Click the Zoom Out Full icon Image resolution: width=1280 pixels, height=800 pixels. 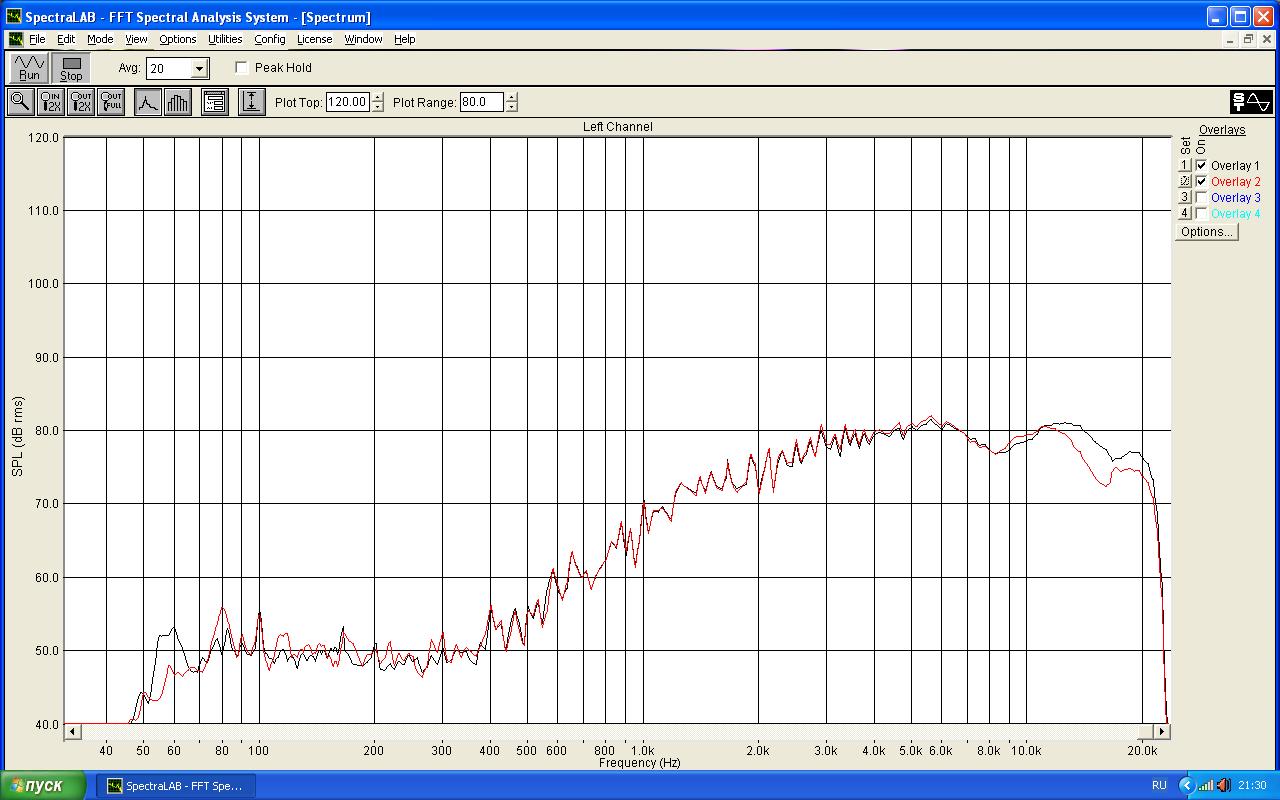[x=111, y=102]
